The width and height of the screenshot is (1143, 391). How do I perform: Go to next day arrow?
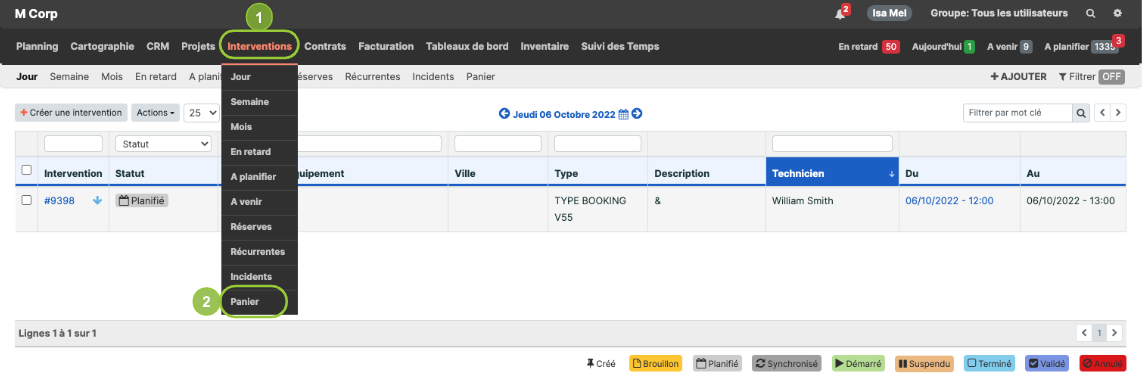click(x=636, y=114)
